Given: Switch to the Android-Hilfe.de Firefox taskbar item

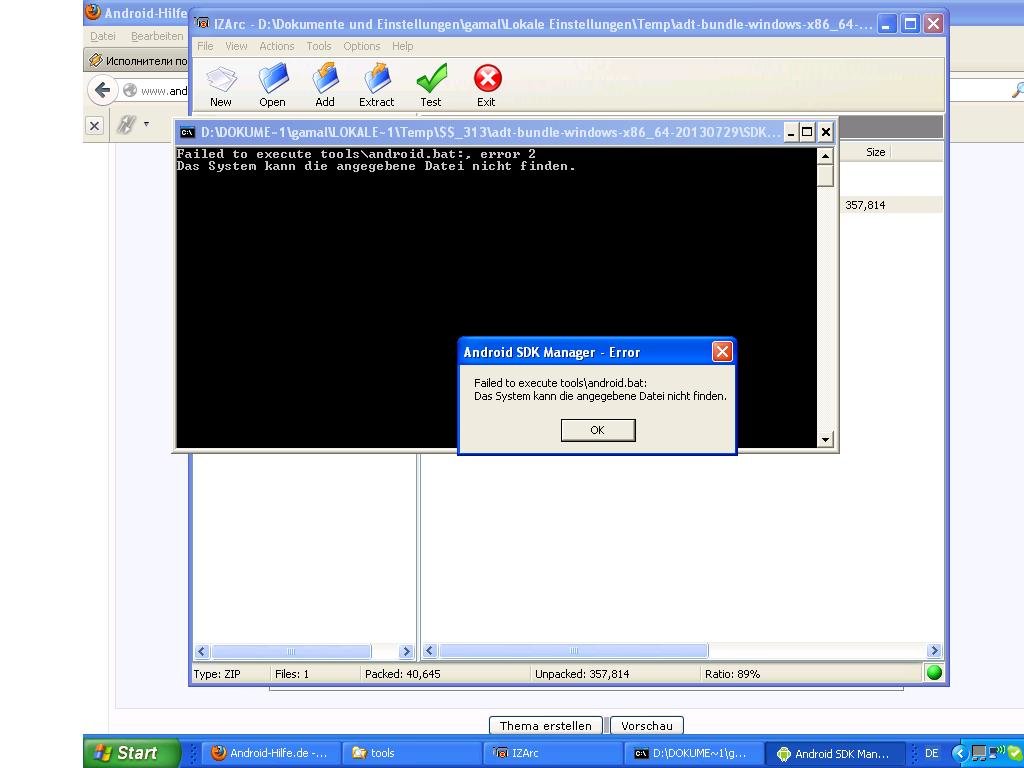Looking at the screenshot, I should 269,753.
